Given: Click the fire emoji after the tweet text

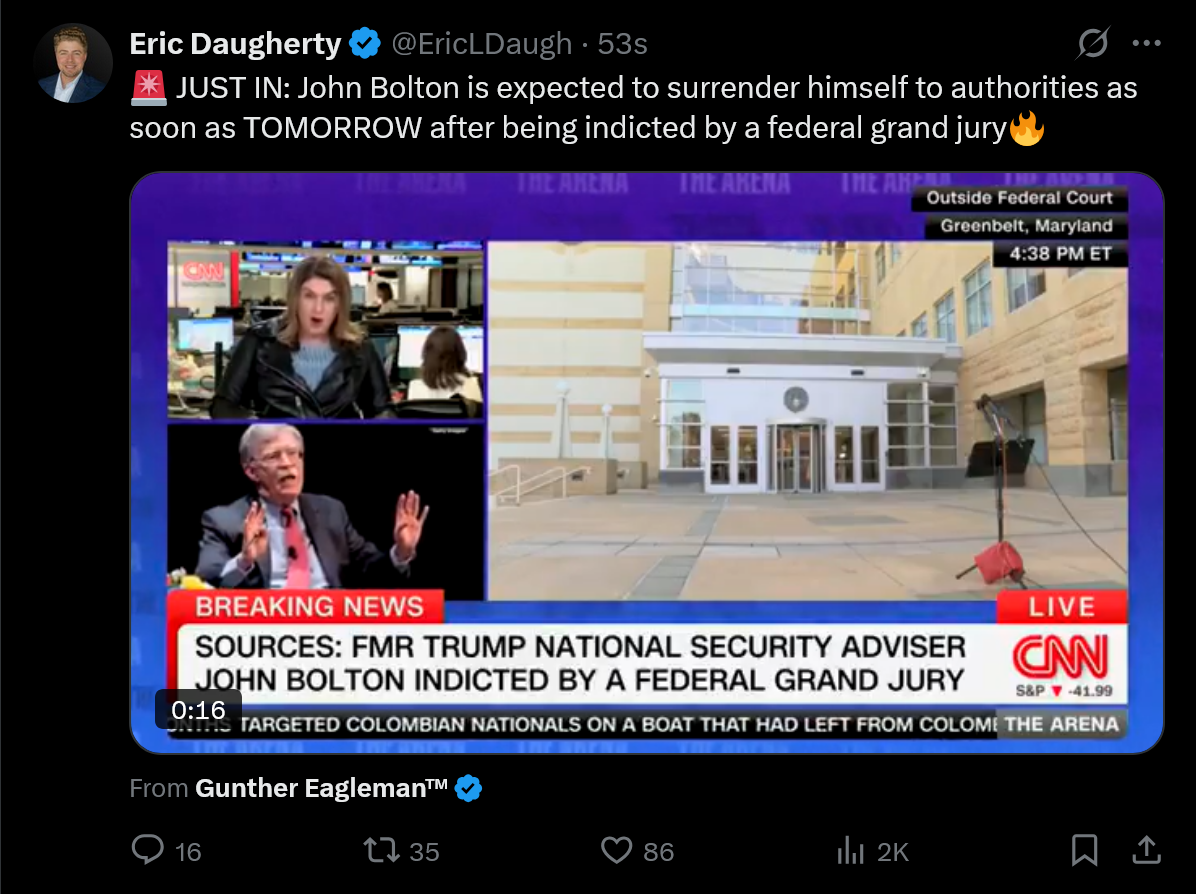Looking at the screenshot, I should click(1027, 127).
